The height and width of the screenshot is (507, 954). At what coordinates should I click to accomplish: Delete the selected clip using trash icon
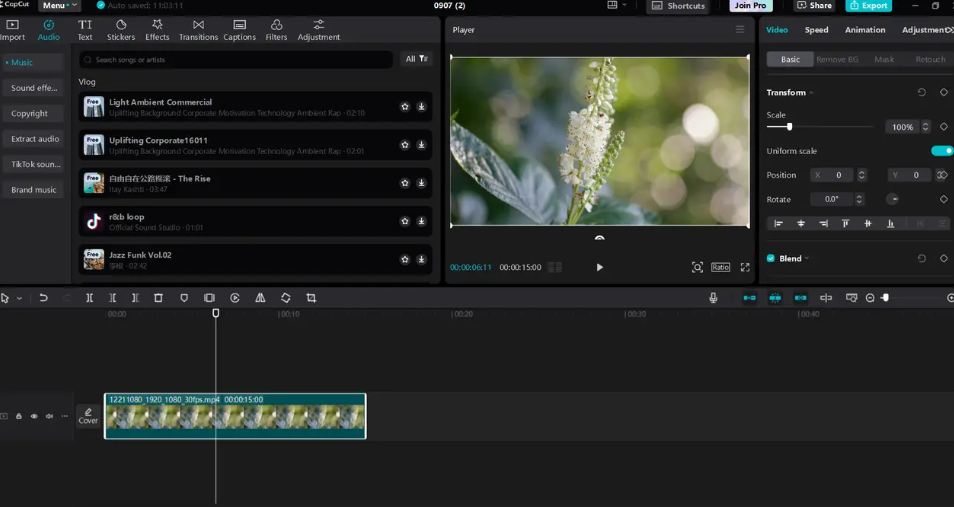(158, 298)
